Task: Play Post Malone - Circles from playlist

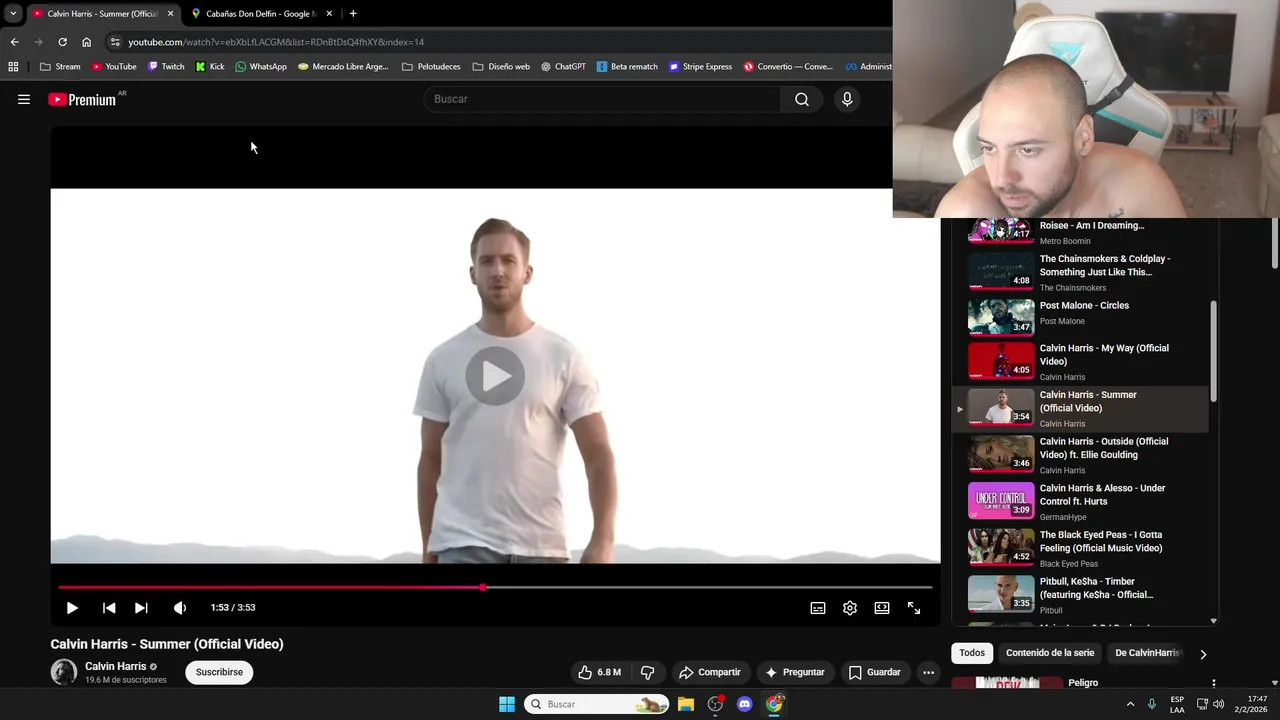Action: pyautogui.click(x=1080, y=316)
